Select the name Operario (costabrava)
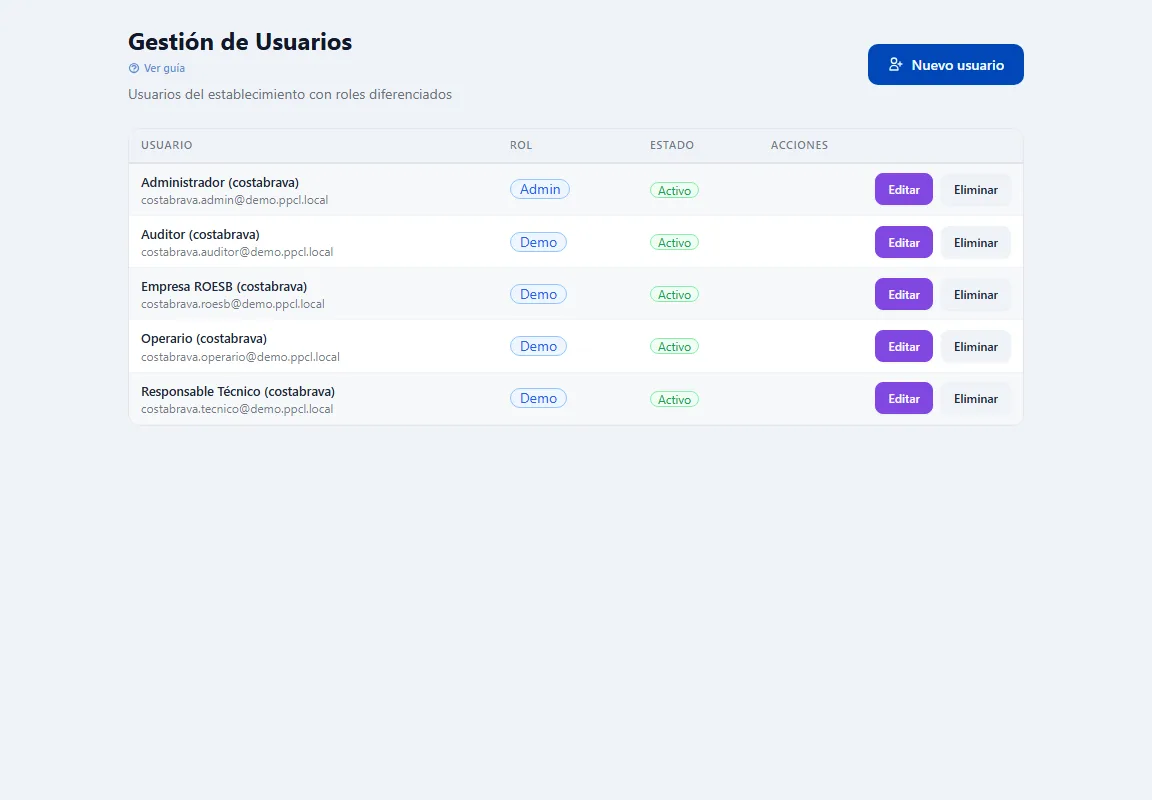1152x800 pixels. pyautogui.click(x=204, y=339)
